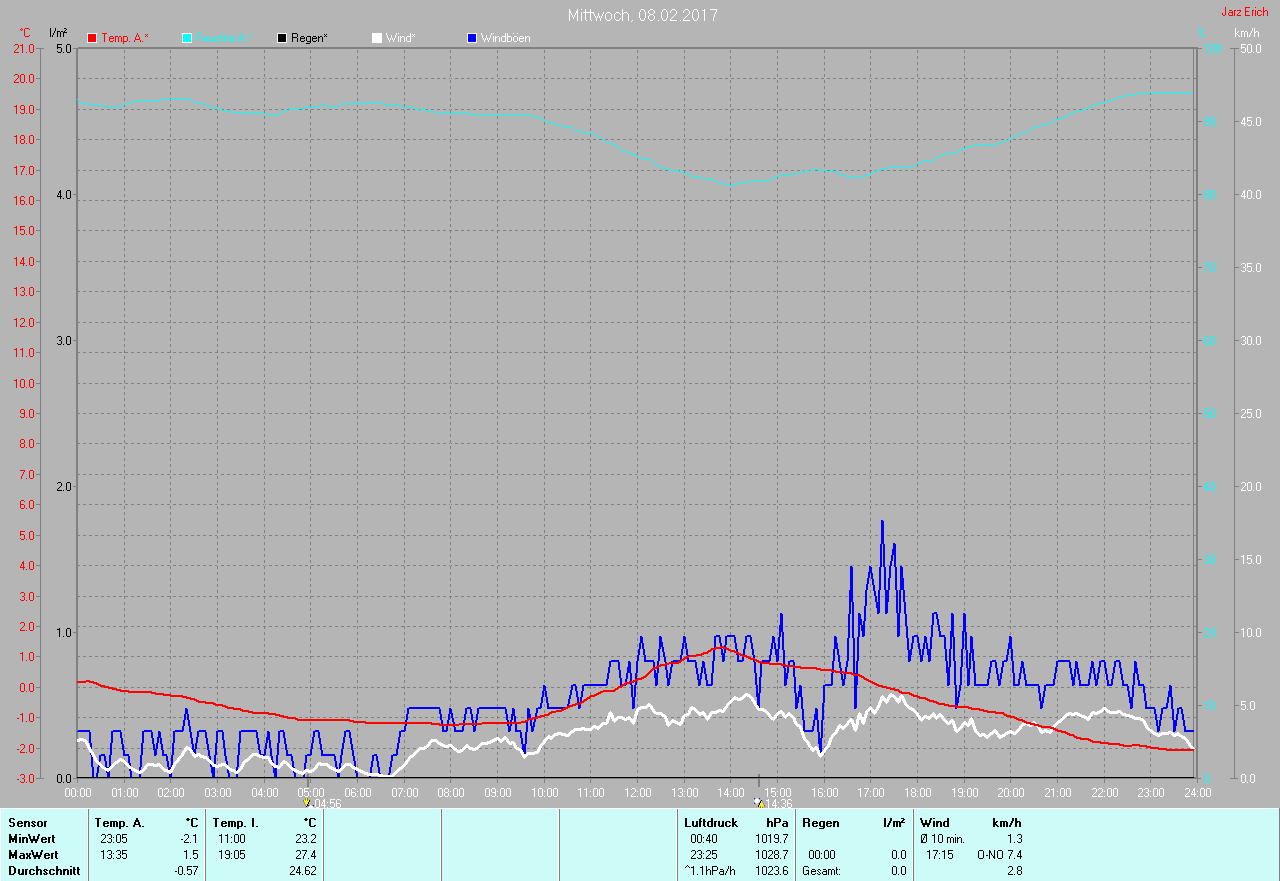This screenshot has height=881, width=1280.
Task: Click the Luftdruck column header
Action: pos(711,822)
